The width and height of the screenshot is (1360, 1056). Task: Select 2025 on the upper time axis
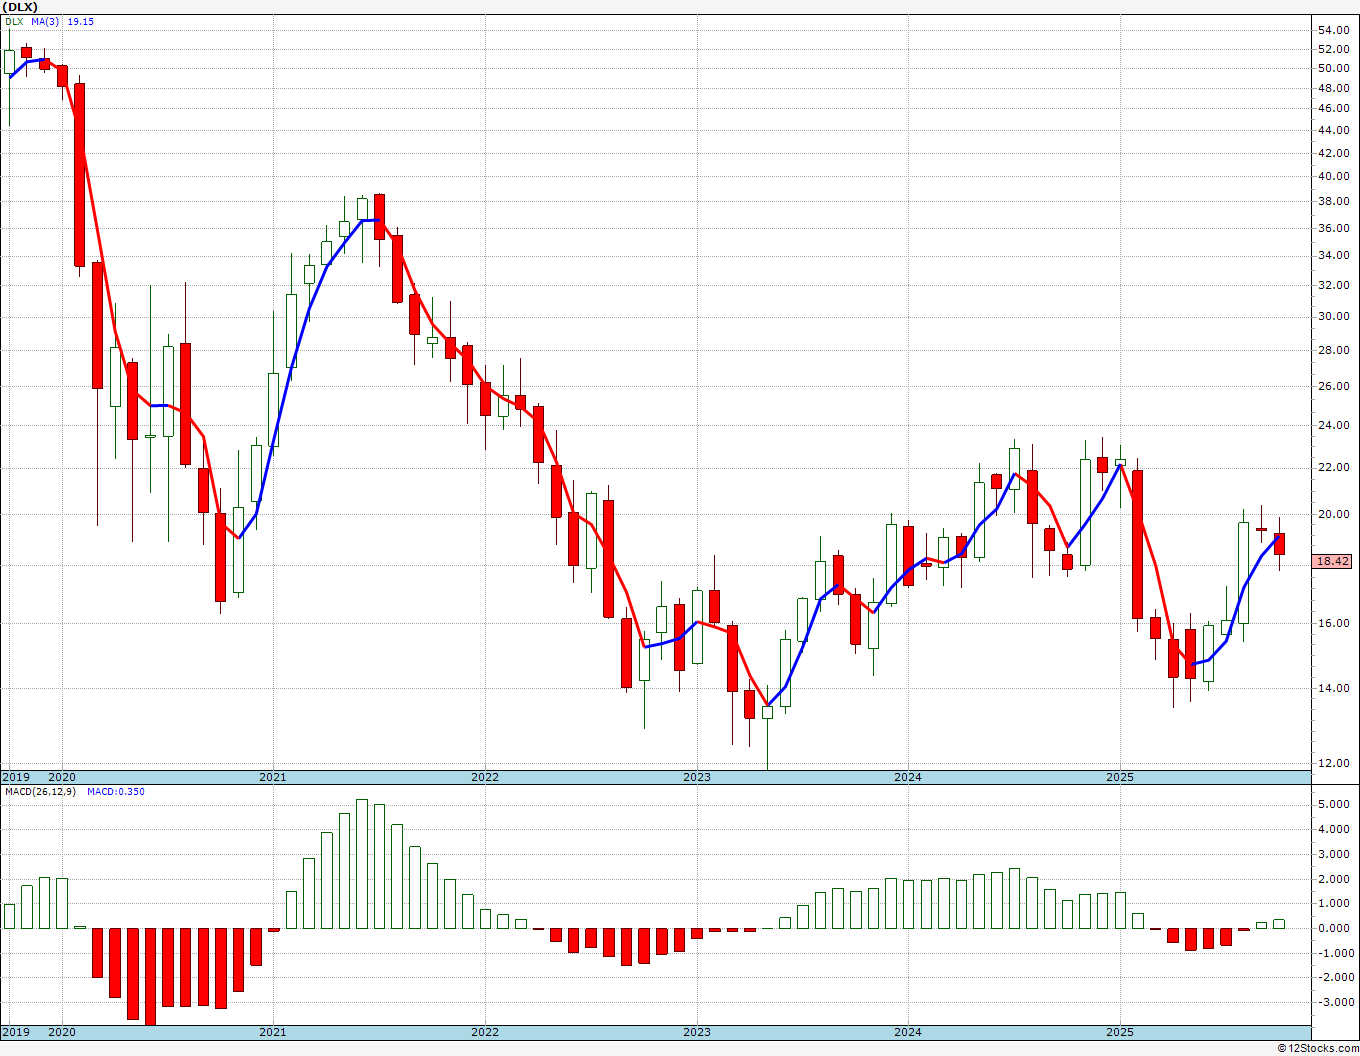click(1119, 777)
